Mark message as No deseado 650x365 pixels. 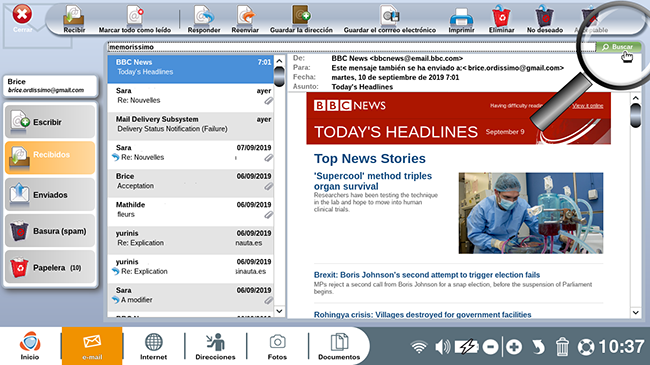(x=545, y=19)
